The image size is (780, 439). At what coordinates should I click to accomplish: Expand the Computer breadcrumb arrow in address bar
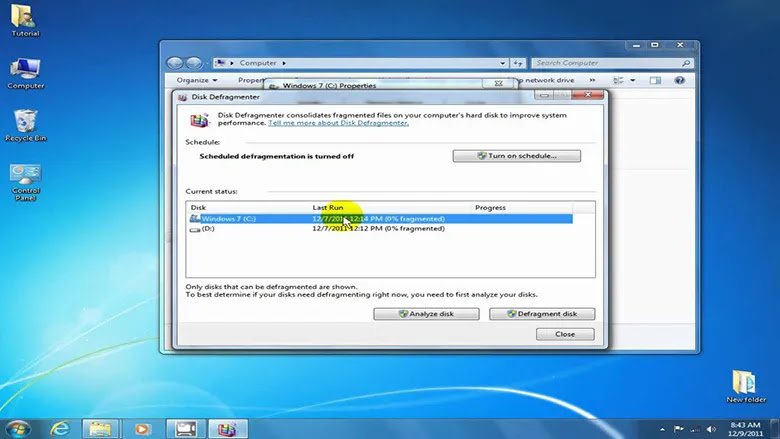(x=284, y=63)
